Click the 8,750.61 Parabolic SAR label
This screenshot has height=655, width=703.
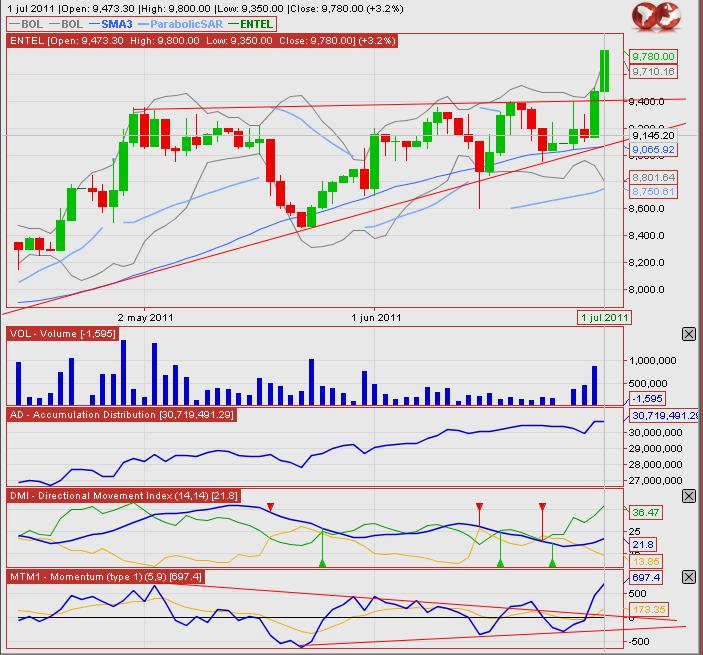(653, 191)
